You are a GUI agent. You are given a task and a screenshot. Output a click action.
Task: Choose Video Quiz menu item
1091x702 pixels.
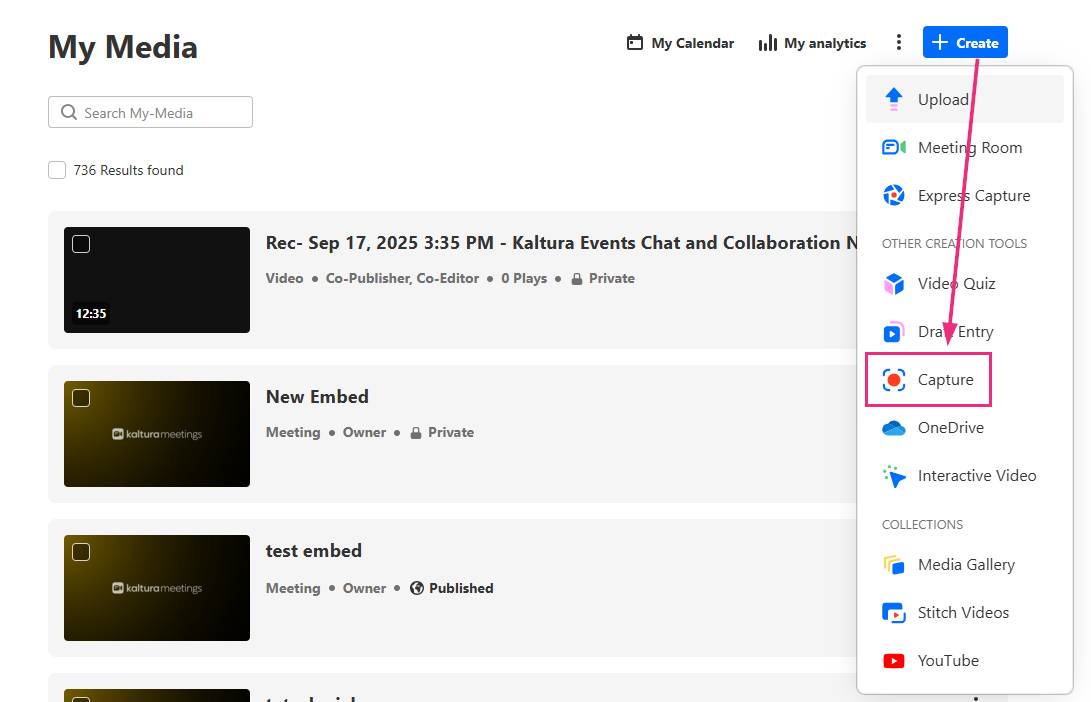click(964, 284)
